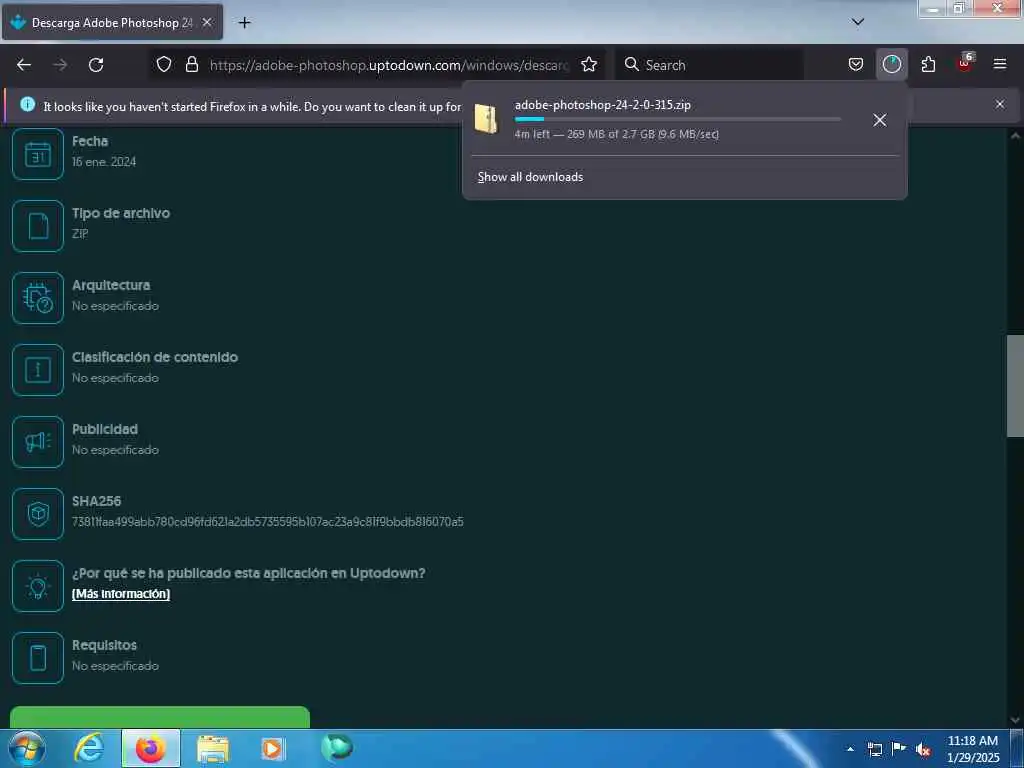
Task: Click the SHA256 shield icon
Action: 38,514
